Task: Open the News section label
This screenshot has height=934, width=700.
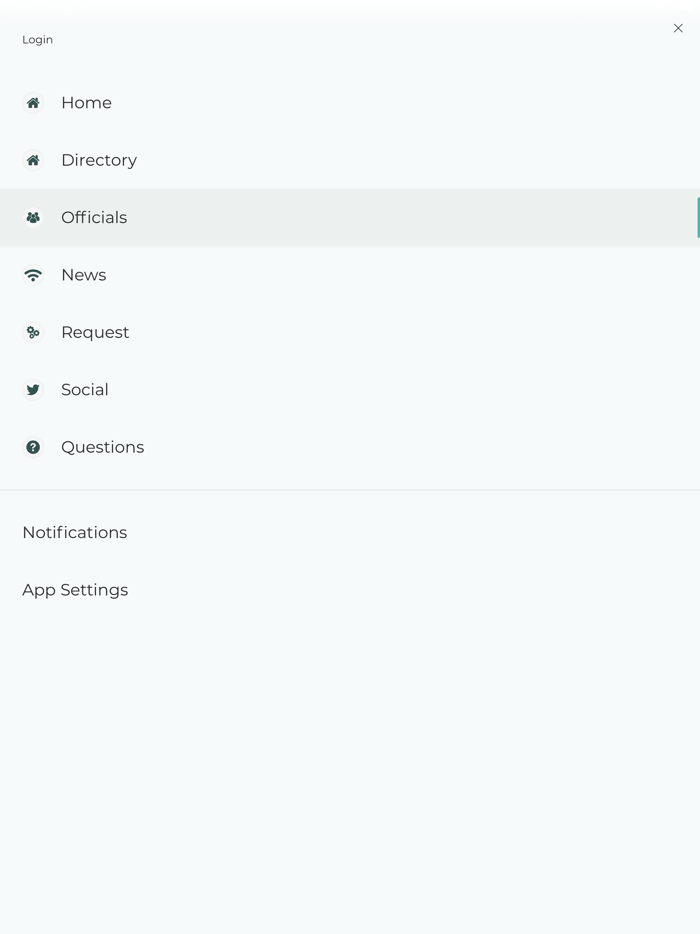Action: pos(83,275)
